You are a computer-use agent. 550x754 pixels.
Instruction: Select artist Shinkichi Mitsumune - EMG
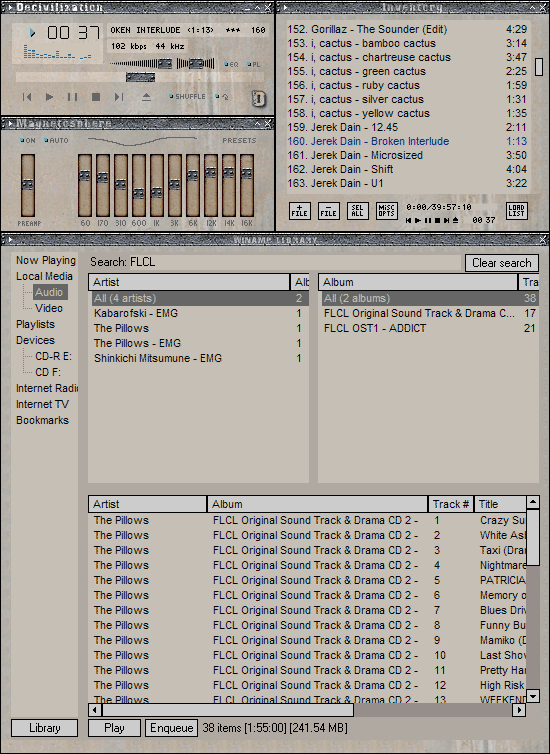tap(198, 358)
